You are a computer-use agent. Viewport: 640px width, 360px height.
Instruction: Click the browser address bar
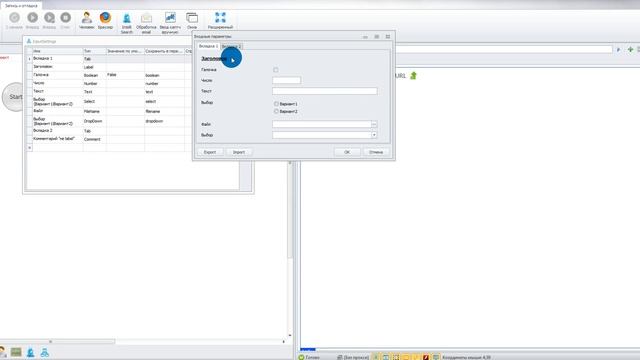pos(504,49)
